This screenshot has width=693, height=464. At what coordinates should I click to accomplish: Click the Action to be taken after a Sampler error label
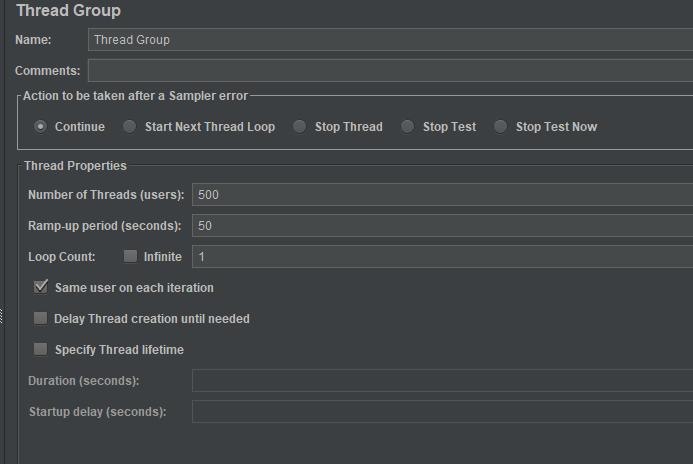pos(135,96)
